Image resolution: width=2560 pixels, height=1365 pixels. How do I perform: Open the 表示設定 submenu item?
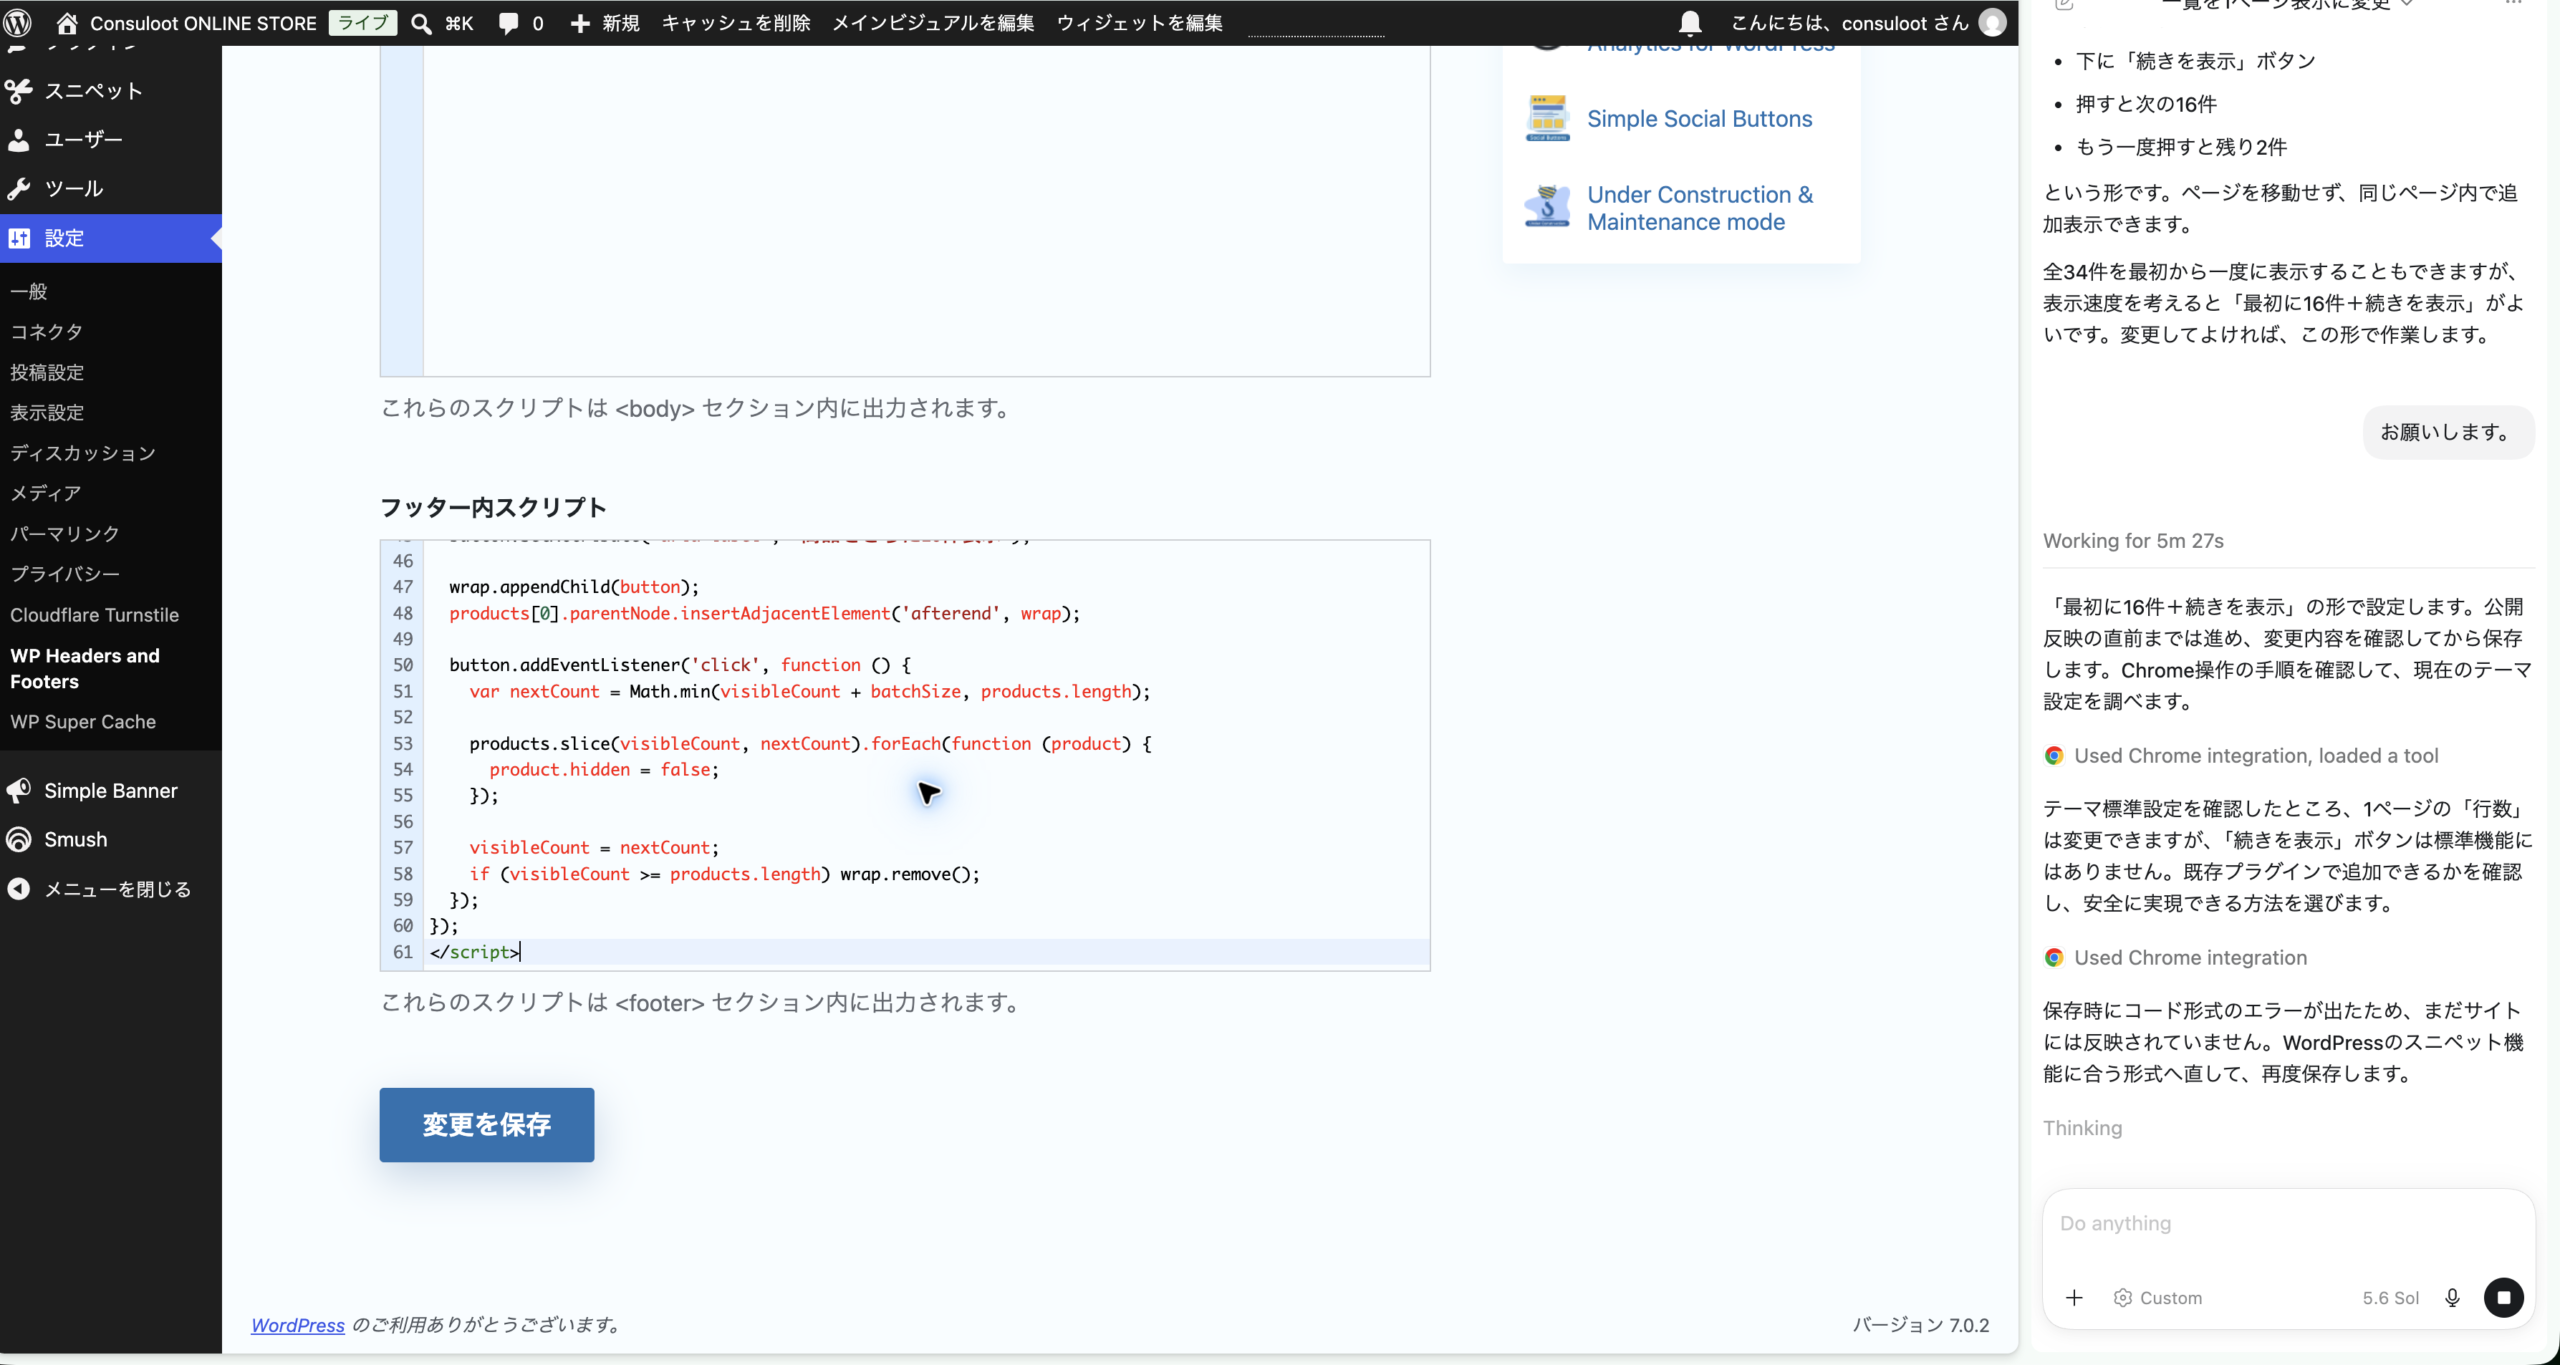[x=47, y=412]
